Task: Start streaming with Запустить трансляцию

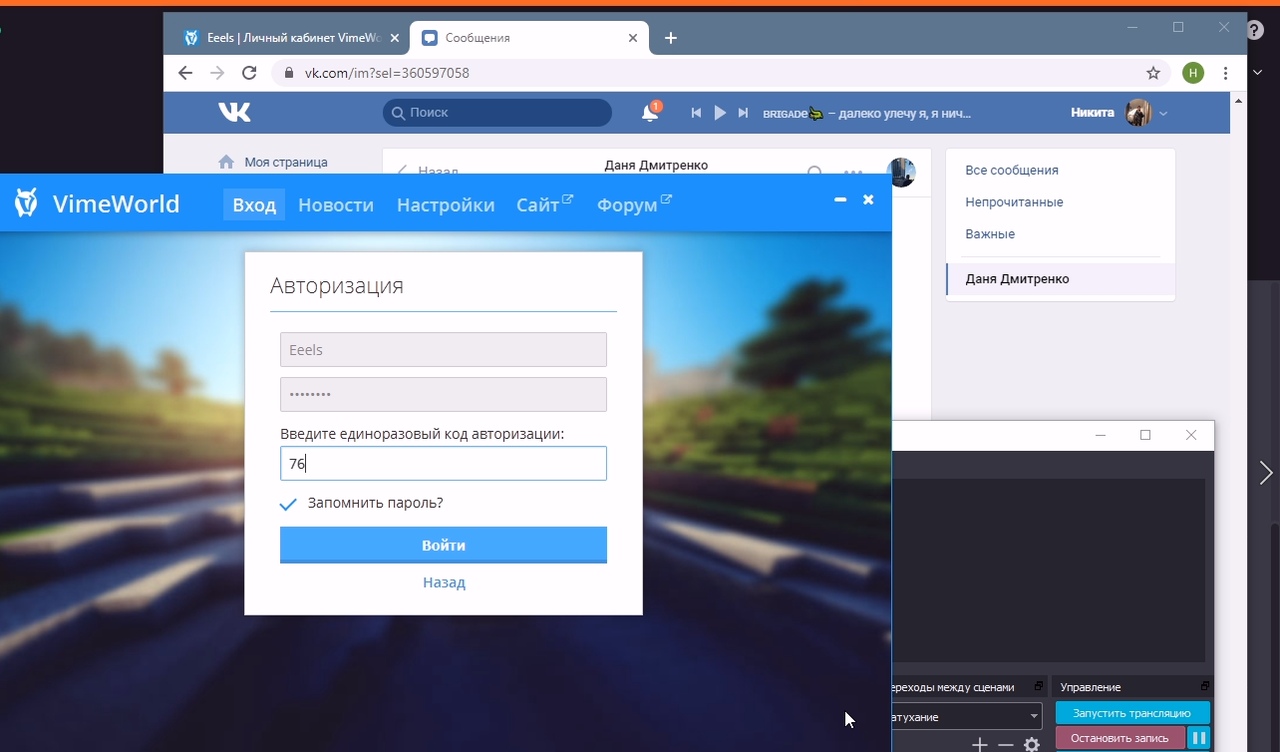Action: 1132,713
